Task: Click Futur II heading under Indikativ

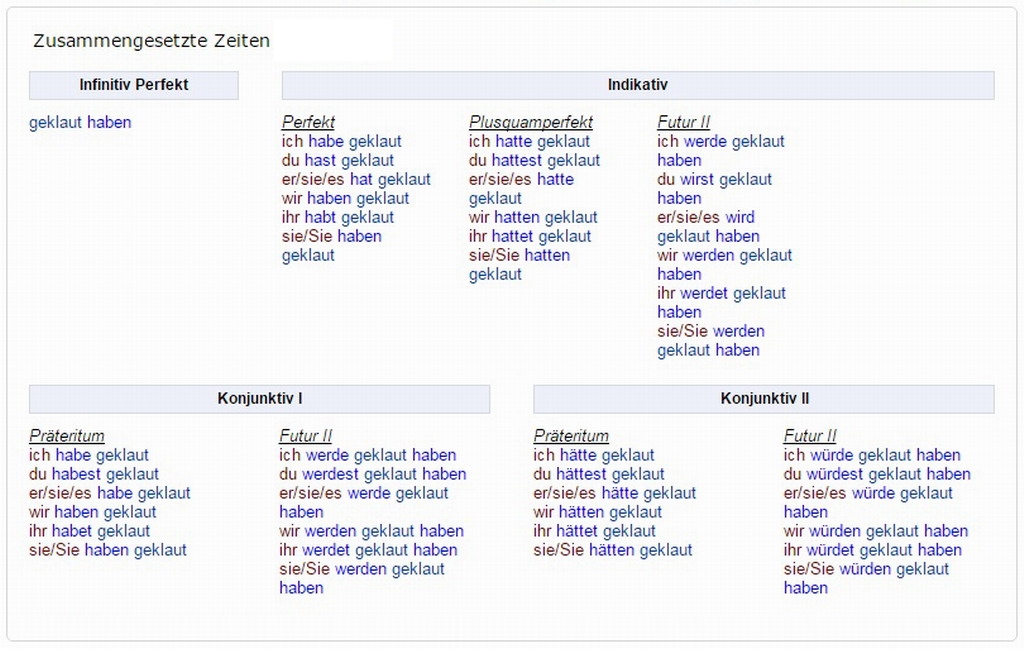Action: tap(683, 122)
